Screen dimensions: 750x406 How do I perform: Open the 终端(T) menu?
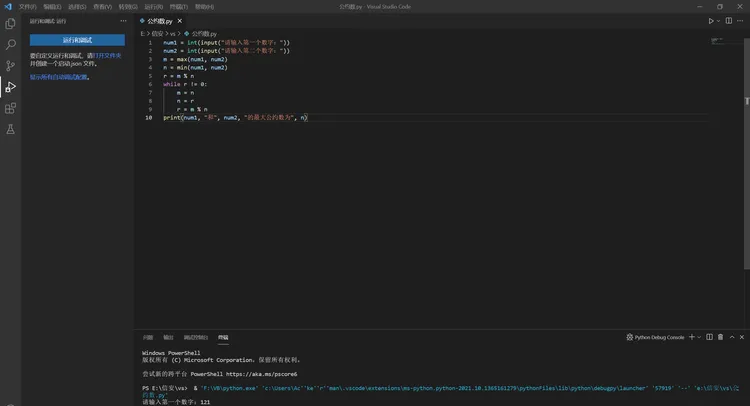178,7
